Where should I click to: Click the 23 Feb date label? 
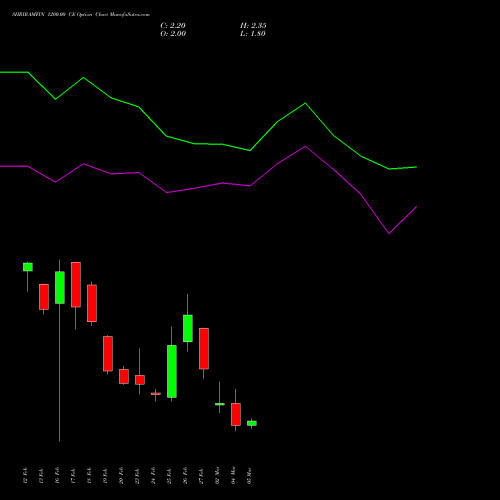tap(137, 476)
